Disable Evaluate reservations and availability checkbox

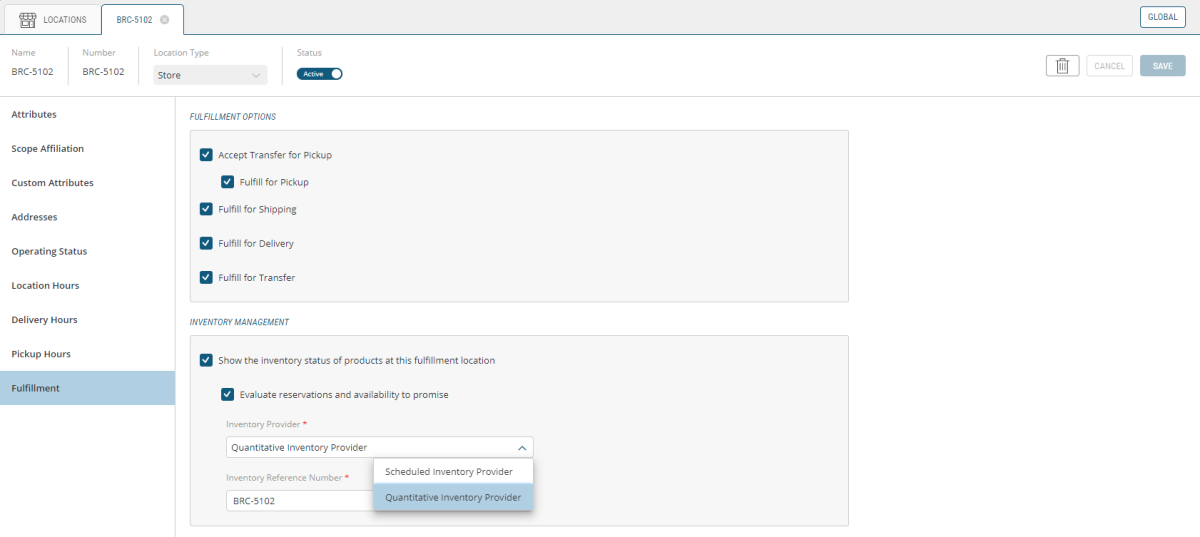pos(228,394)
